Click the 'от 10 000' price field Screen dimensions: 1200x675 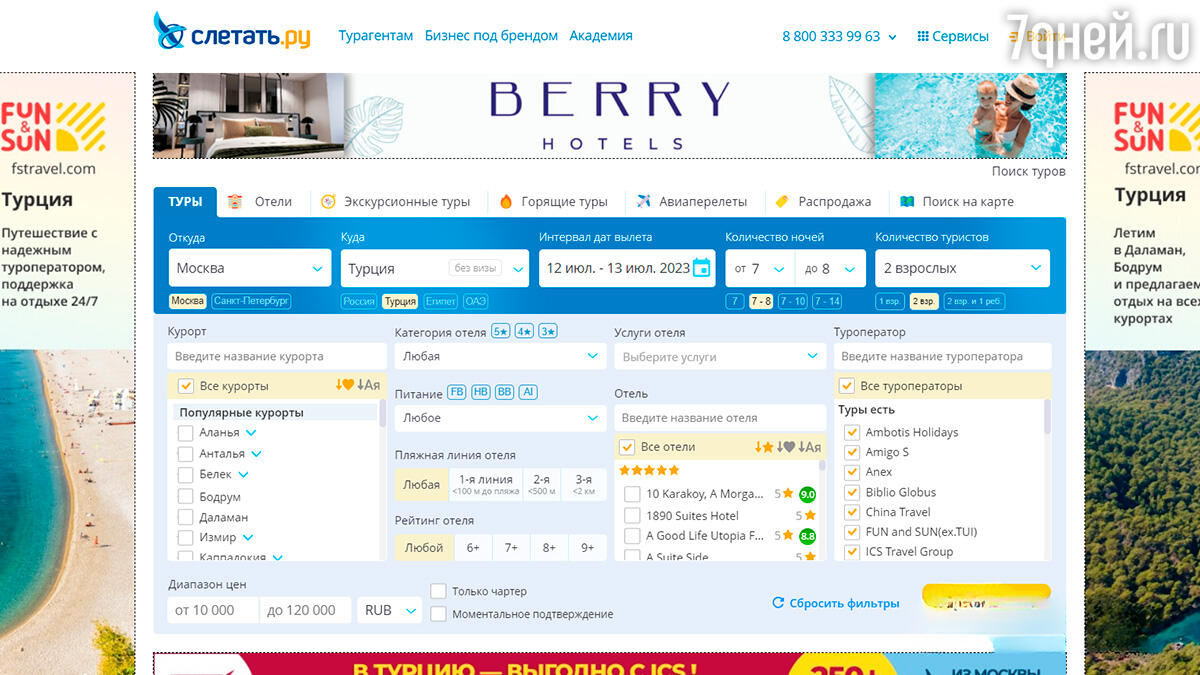(212, 610)
